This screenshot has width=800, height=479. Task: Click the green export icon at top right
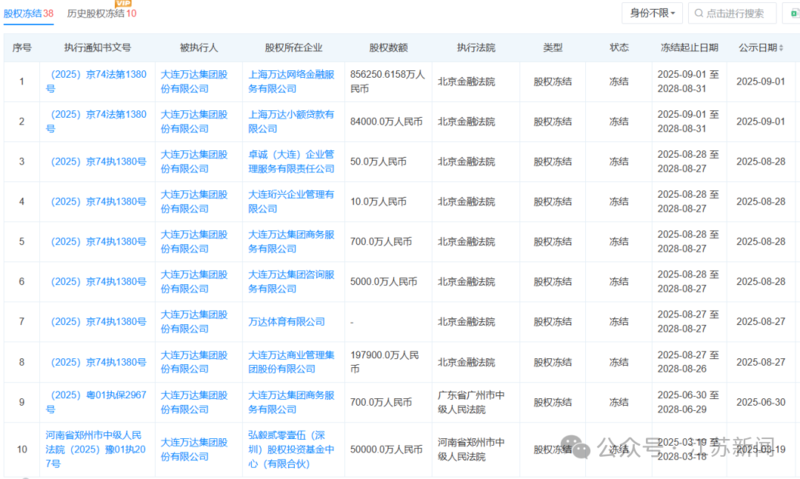pyautogui.click(x=793, y=13)
